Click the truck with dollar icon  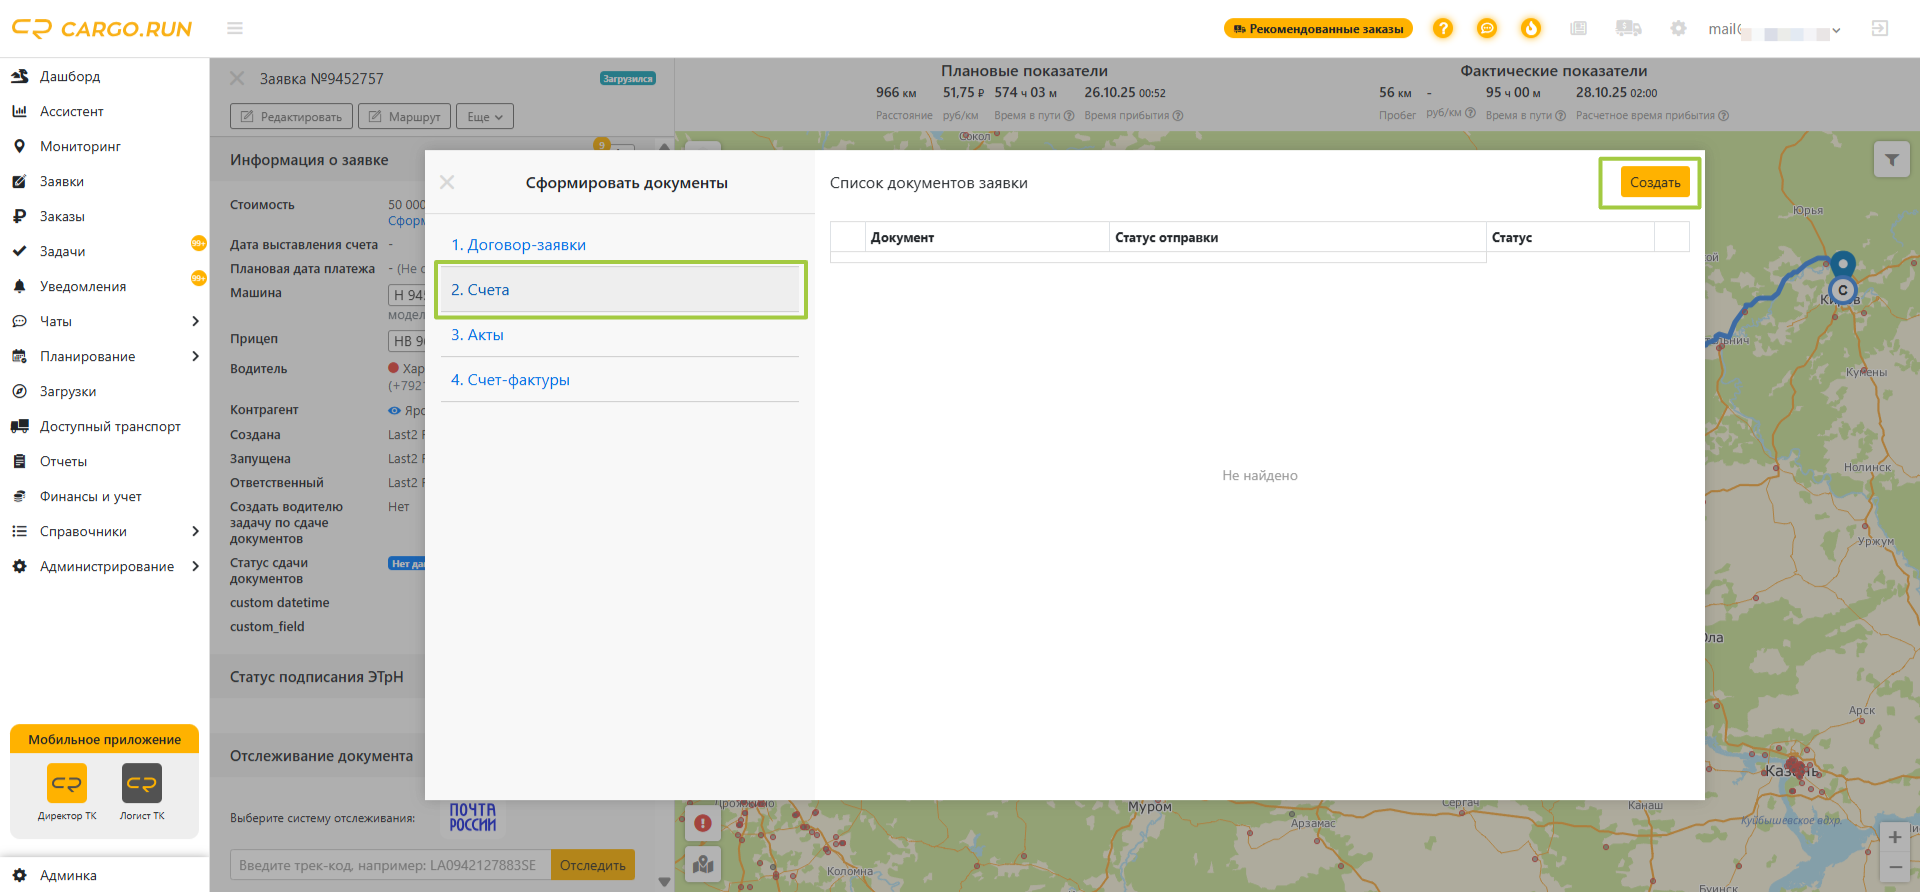tap(1628, 28)
